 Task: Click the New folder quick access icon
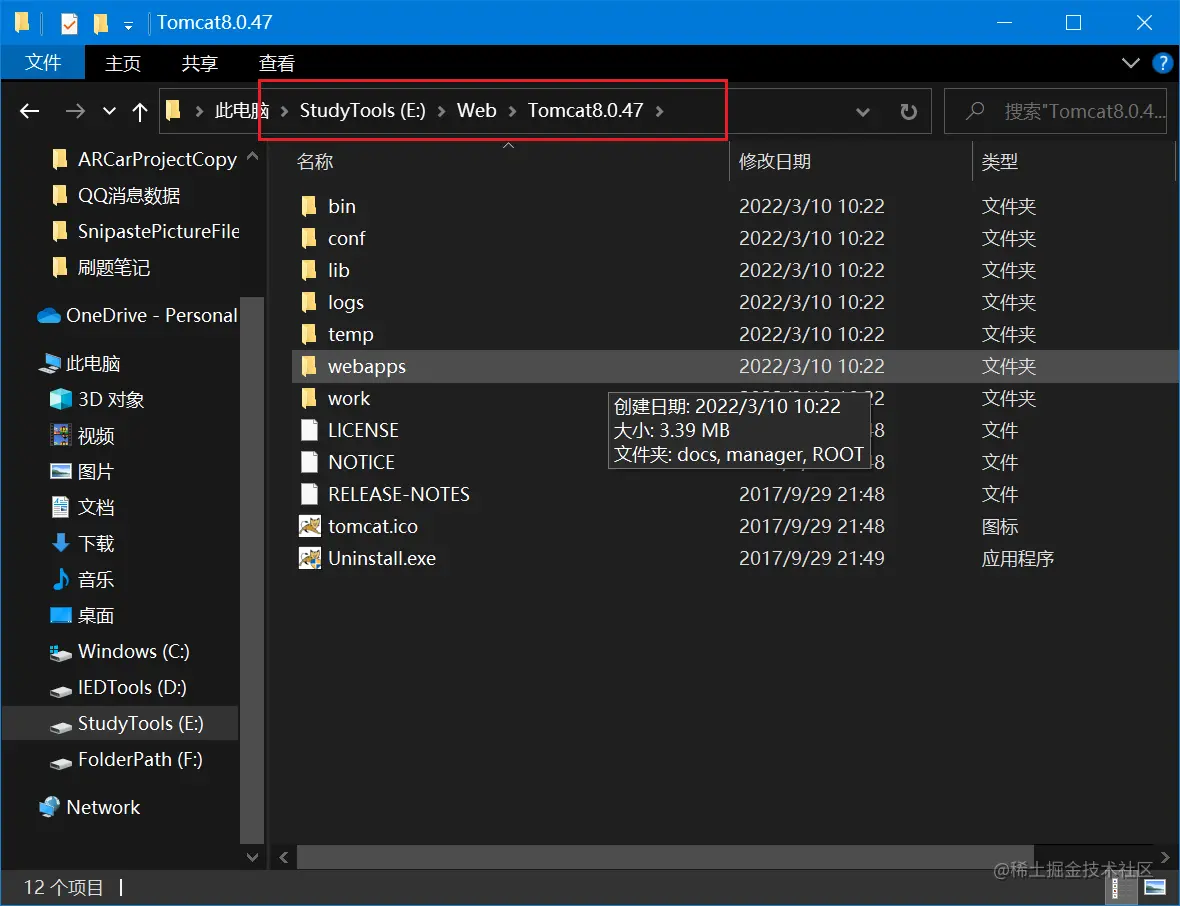(100, 23)
